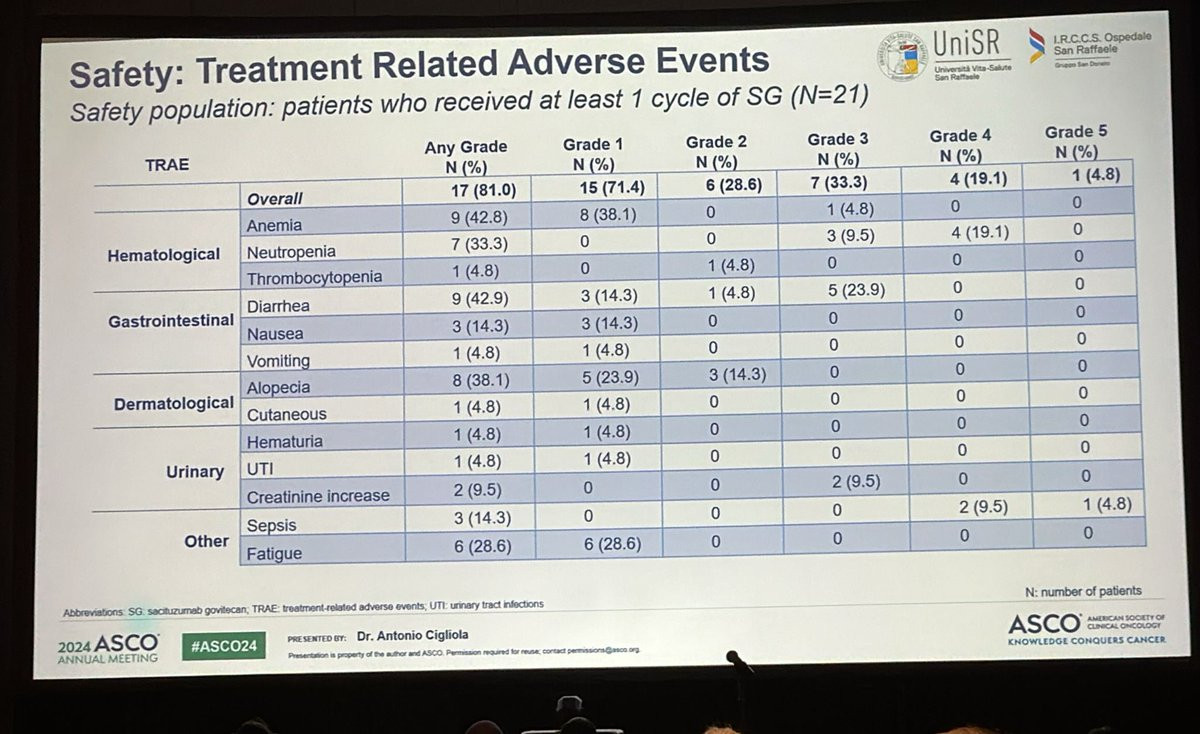1200x734 pixels.
Task: Click the 'Overall' row label
Action: pos(274,199)
